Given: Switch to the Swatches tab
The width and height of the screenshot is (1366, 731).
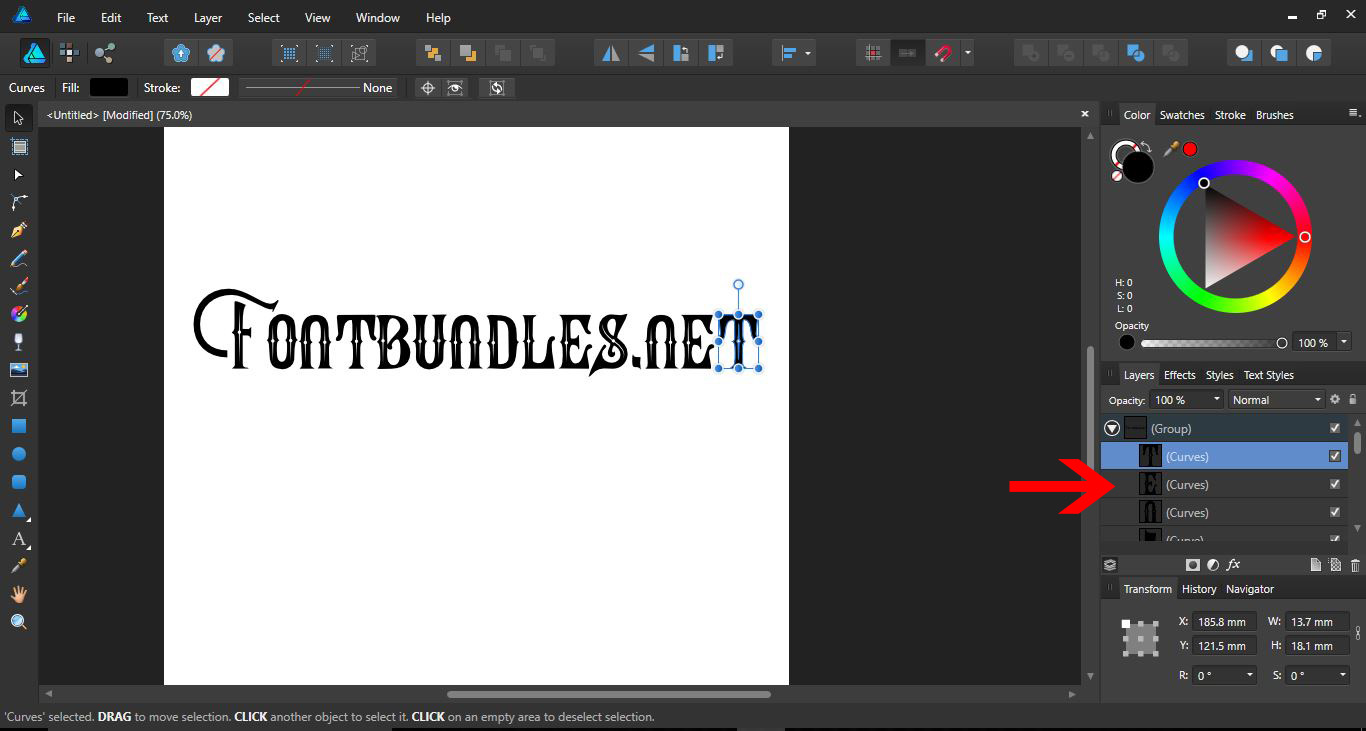Looking at the screenshot, I should coord(1182,114).
